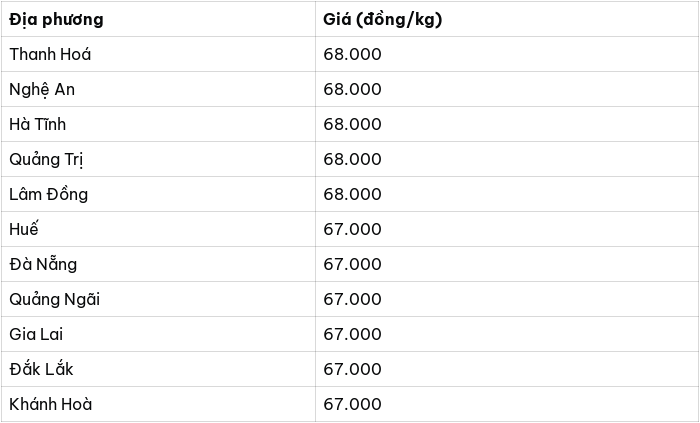Image resolution: width=700 pixels, height=423 pixels.
Task: Click the Đà Nẵng cell
Action: pos(158,264)
